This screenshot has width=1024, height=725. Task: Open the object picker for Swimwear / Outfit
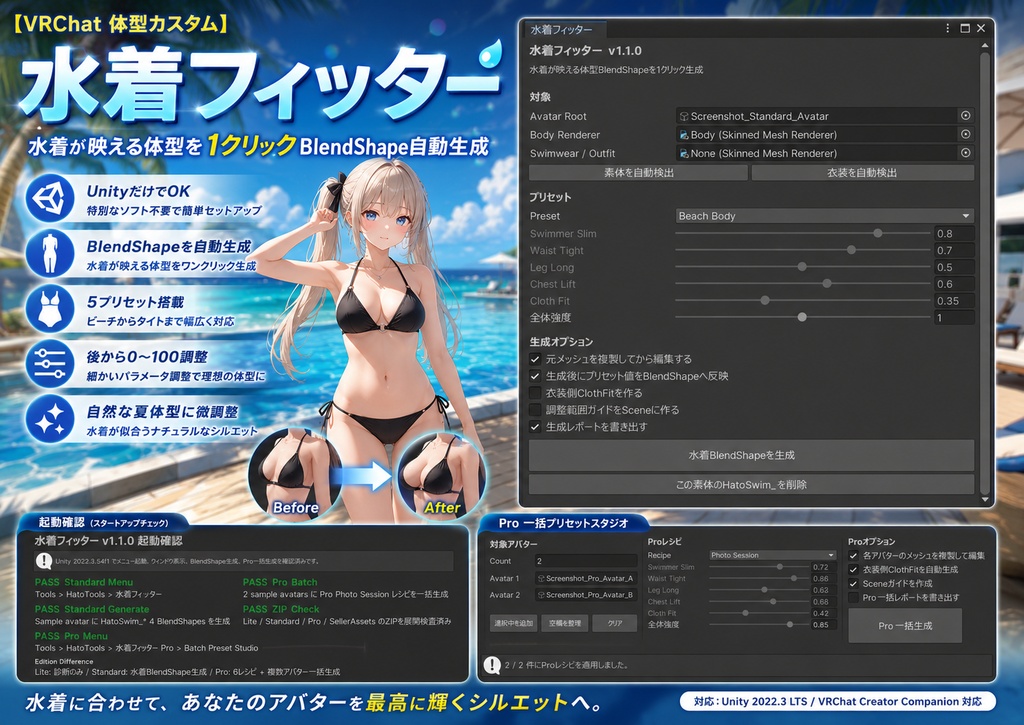pyautogui.click(x=965, y=153)
